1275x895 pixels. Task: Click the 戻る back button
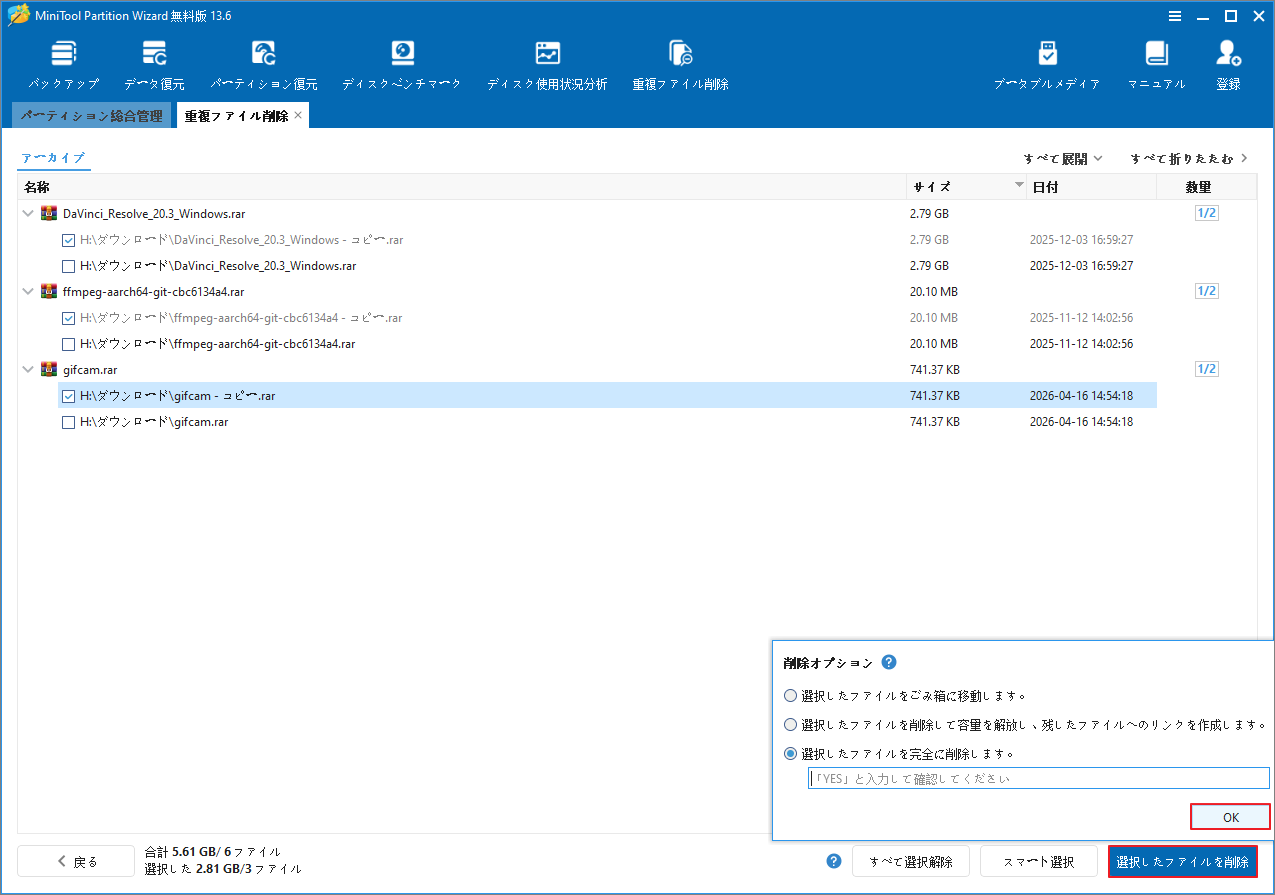(x=76, y=861)
